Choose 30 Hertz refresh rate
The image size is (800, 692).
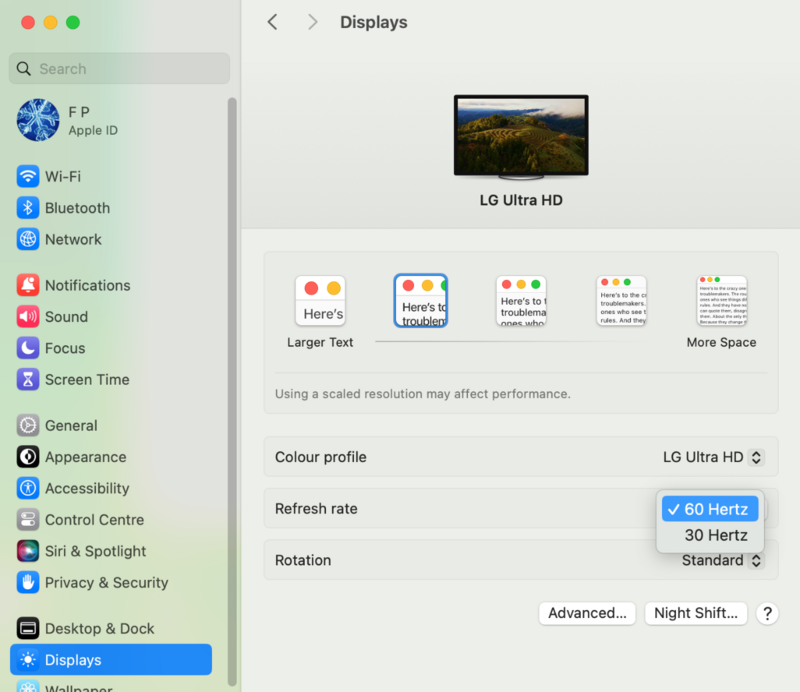pyautogui.click(x=715, y=535)
